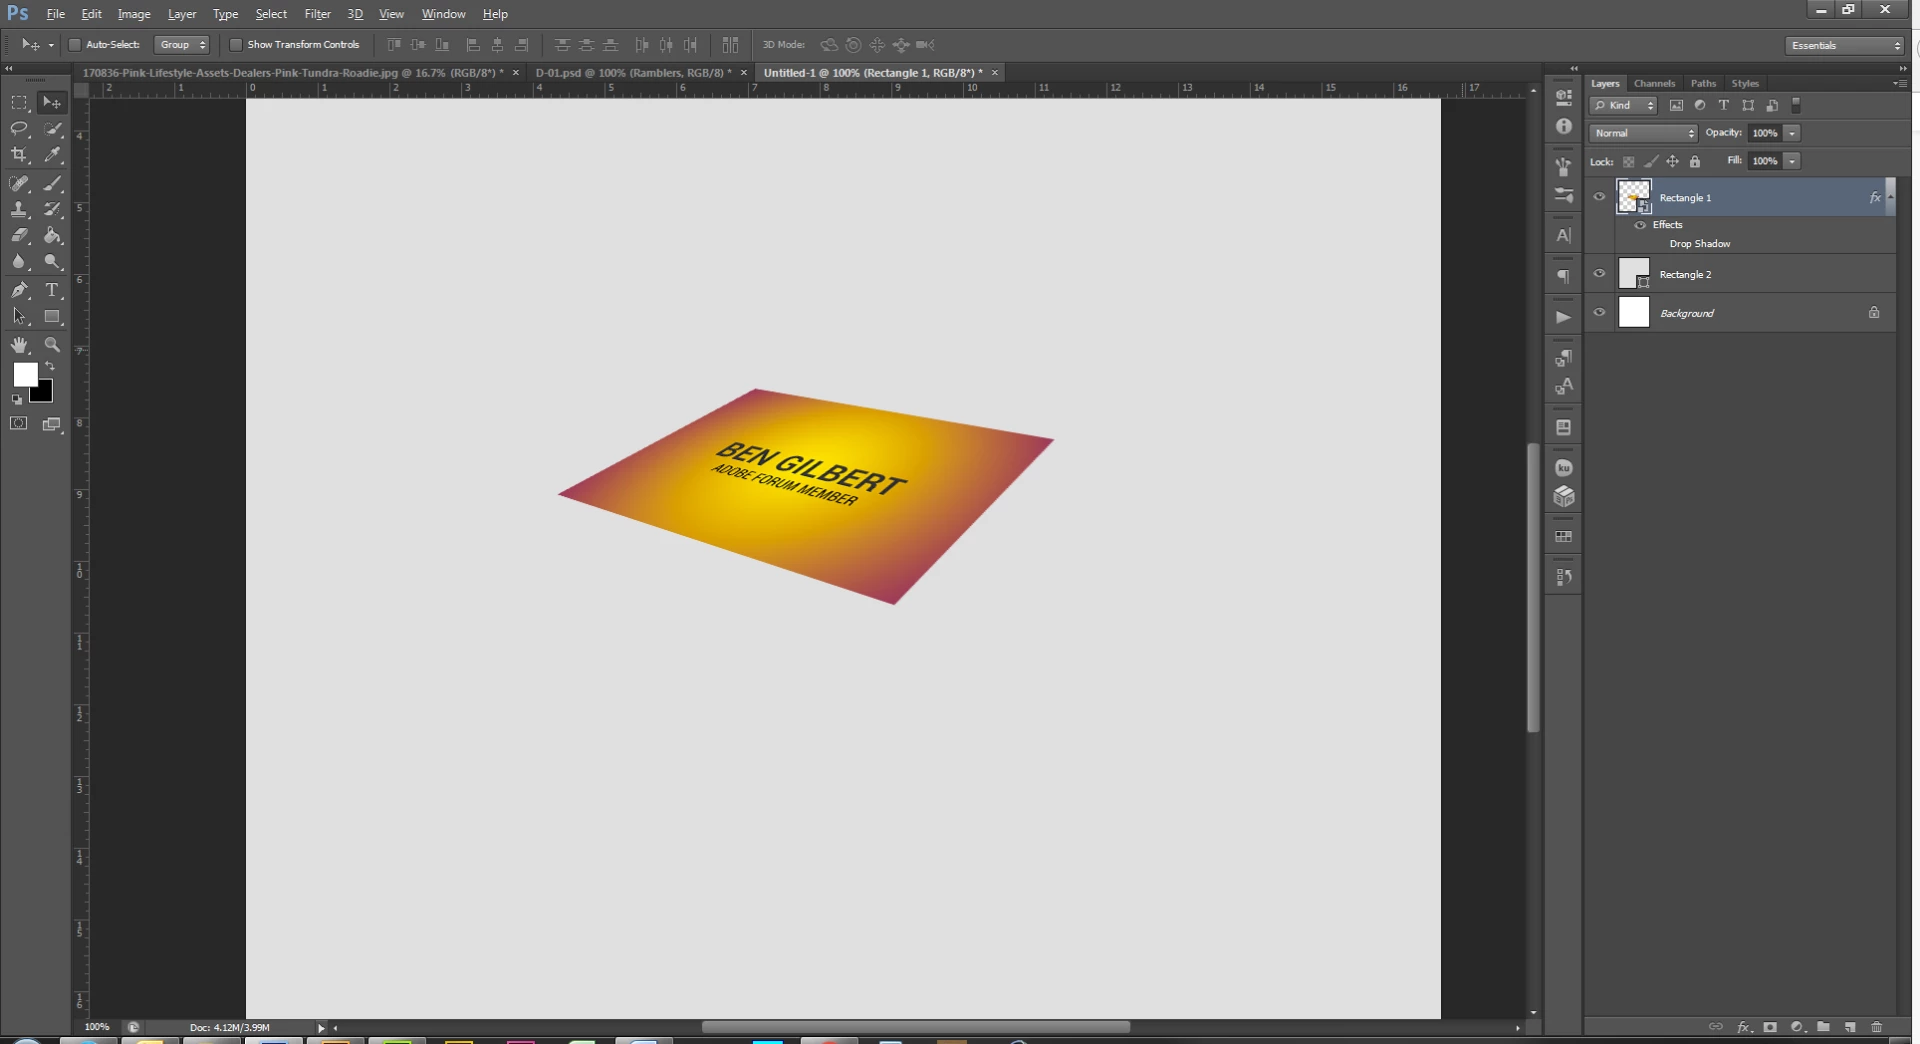Toggle Lock position for the layer

[1672, 161]
